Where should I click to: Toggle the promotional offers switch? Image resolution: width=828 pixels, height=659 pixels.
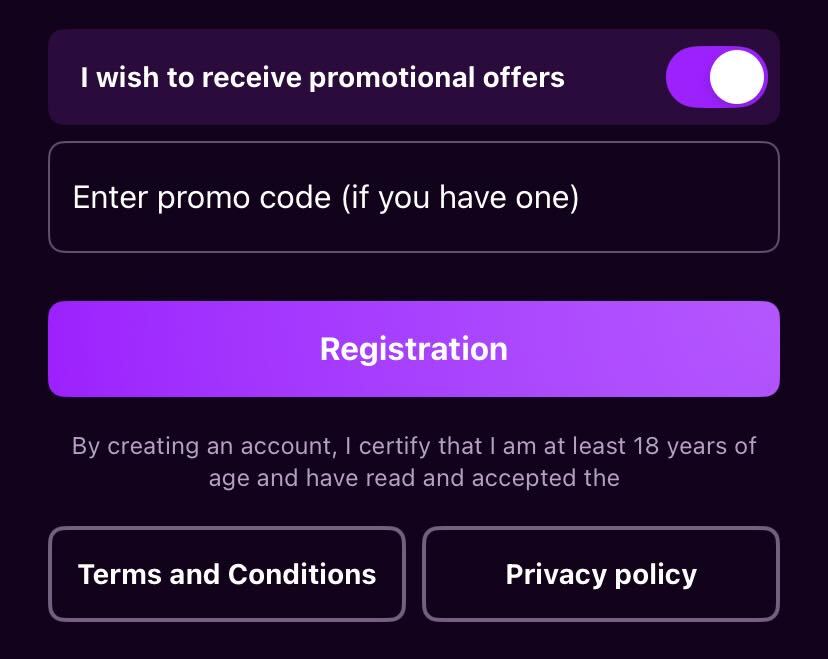pyautogui.click(x=716, y=77)
